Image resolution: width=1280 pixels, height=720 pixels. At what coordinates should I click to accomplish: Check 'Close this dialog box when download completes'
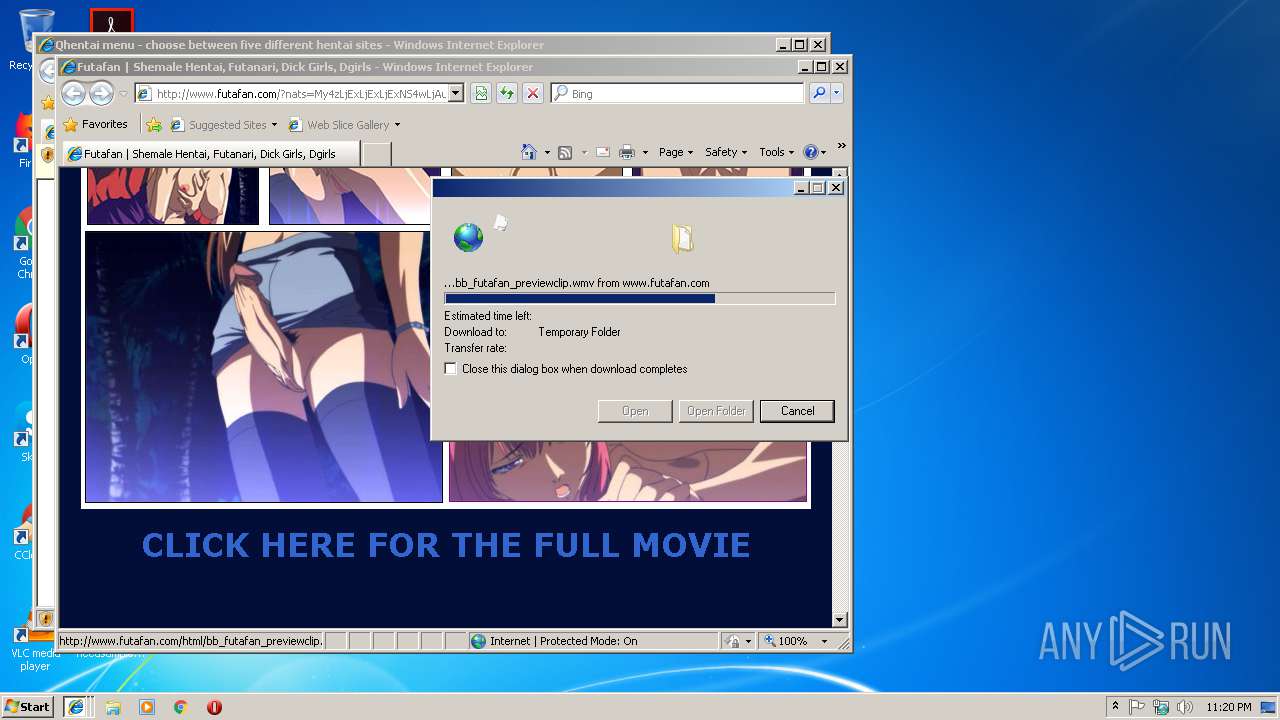(451, 369)
